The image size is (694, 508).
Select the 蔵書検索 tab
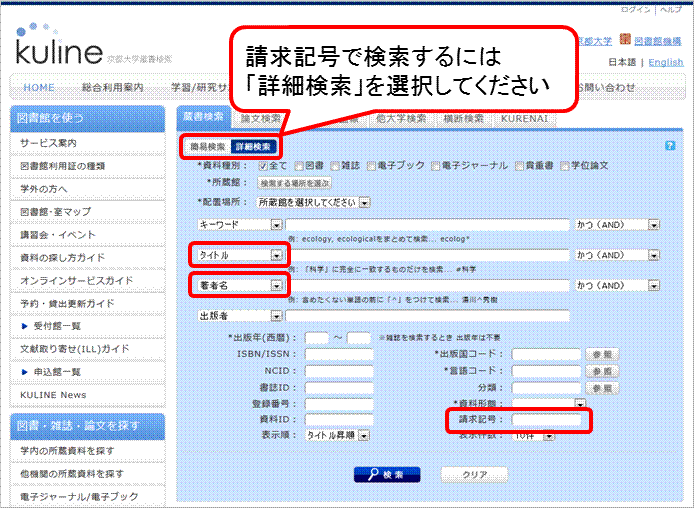click(204, 117)
